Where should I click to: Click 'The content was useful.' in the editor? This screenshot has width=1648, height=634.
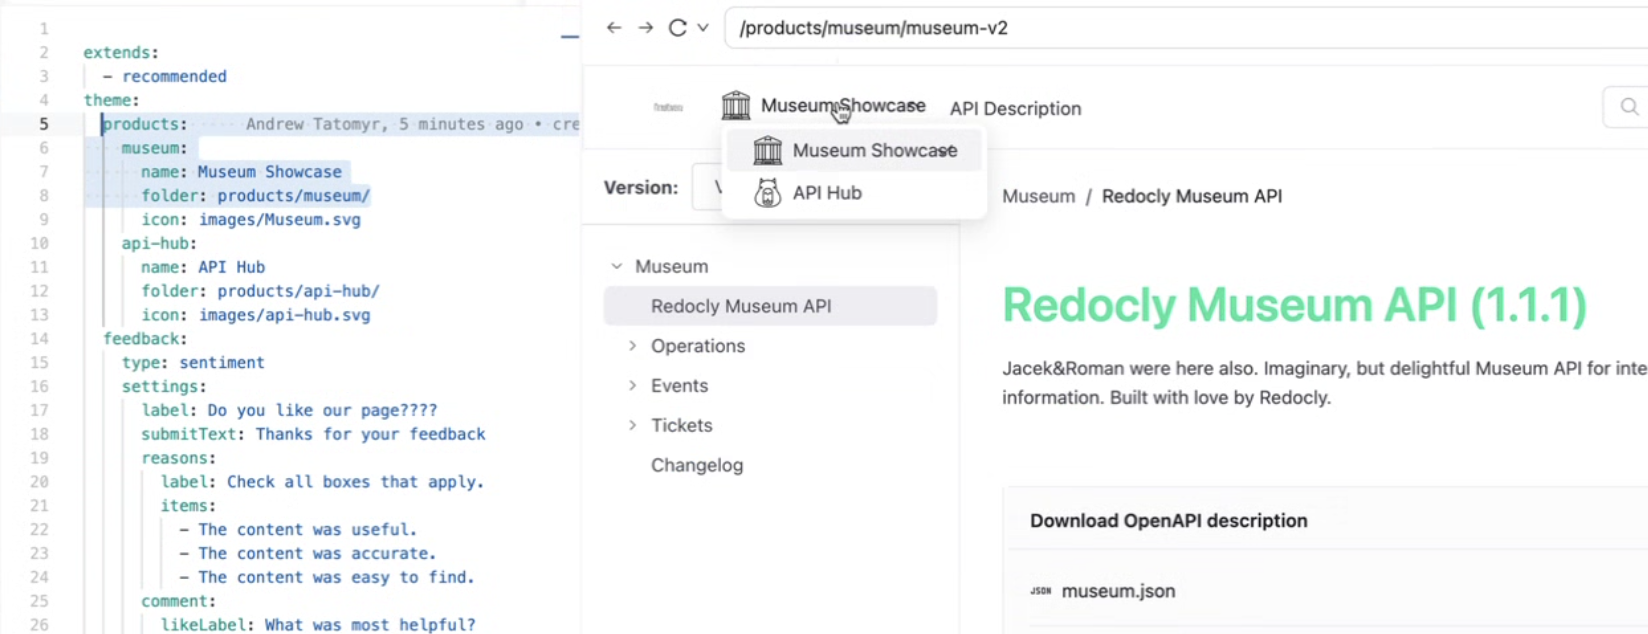(x=307, y=530)
